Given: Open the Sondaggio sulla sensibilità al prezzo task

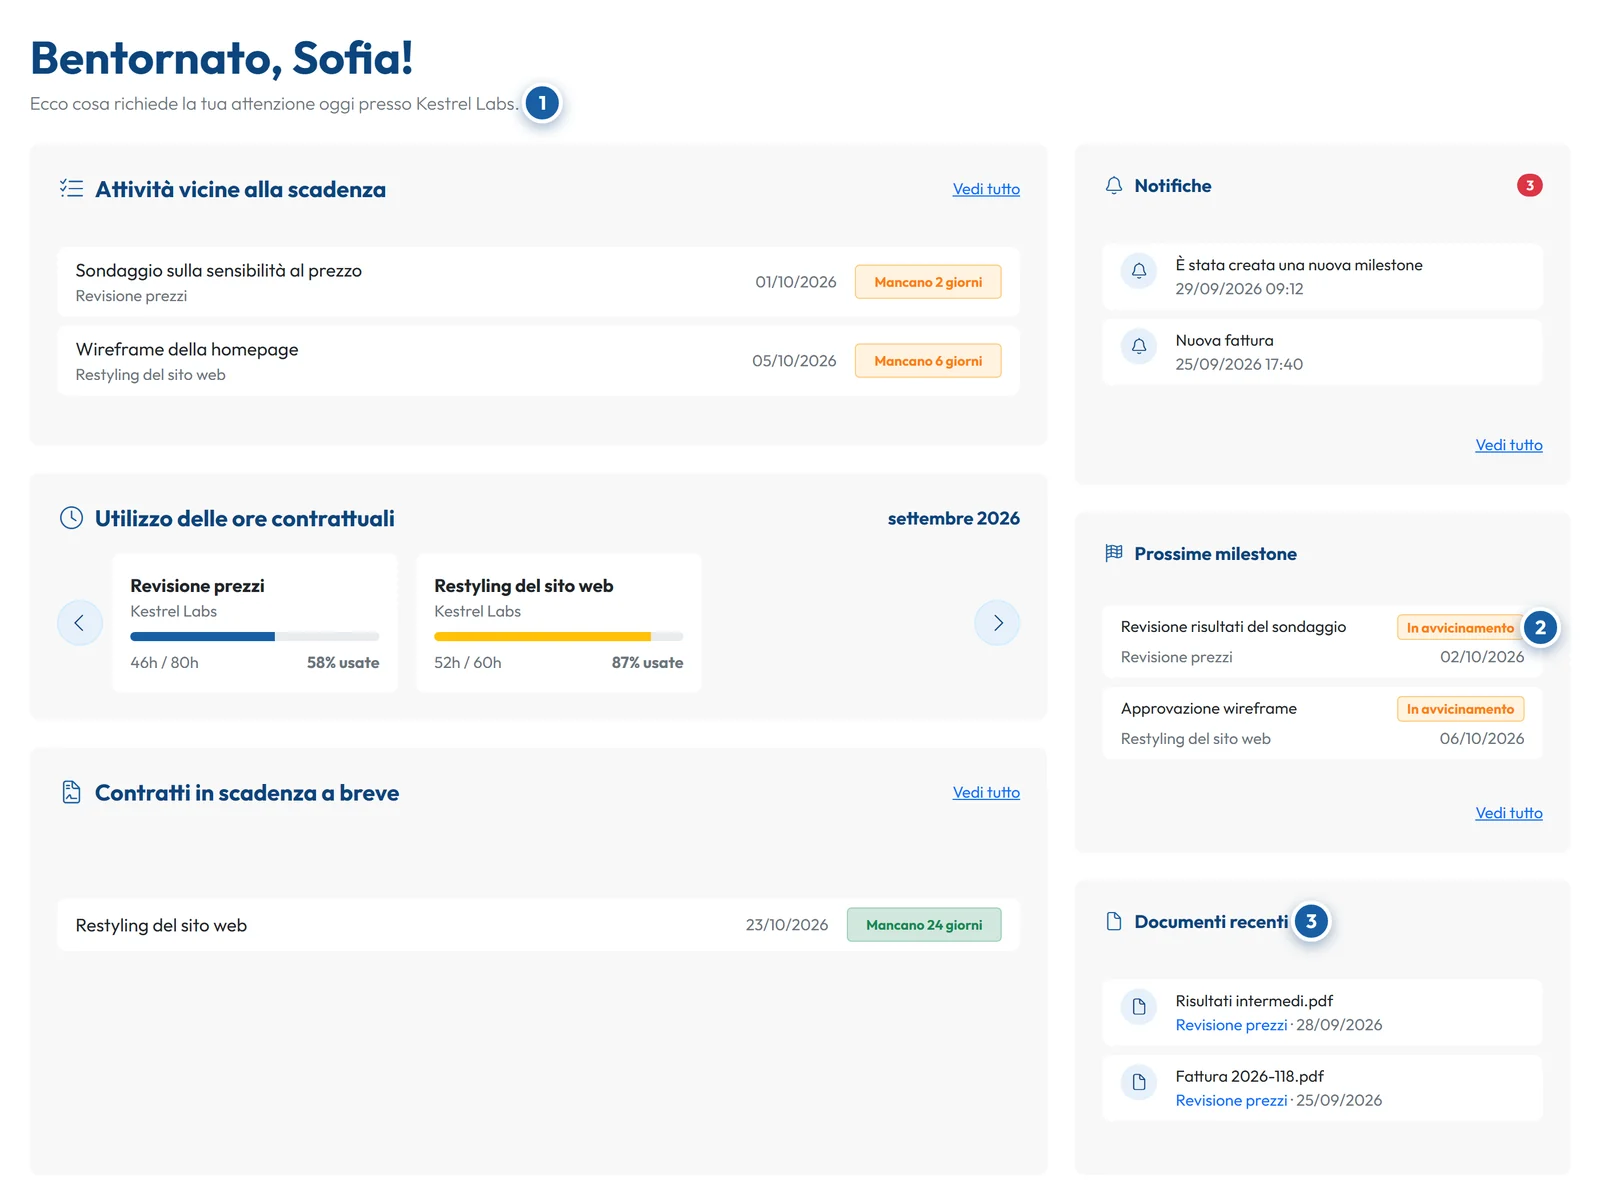Looking at the screenshot, I should coord(538,282).
